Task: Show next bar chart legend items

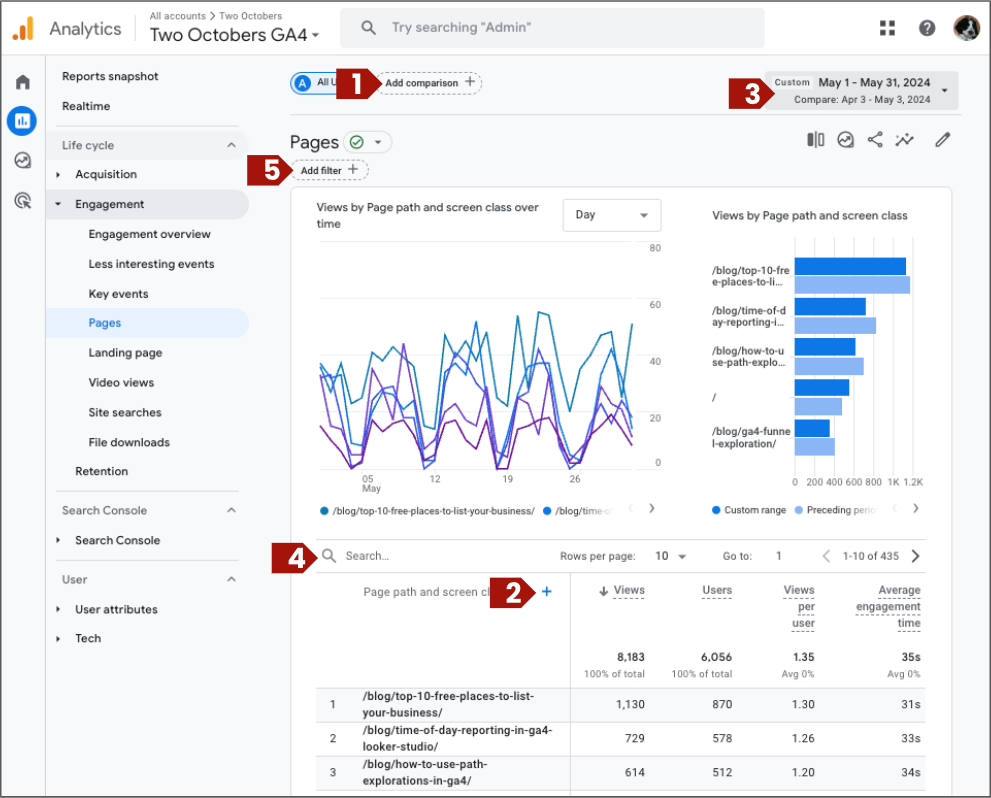Action: [916, 509]
